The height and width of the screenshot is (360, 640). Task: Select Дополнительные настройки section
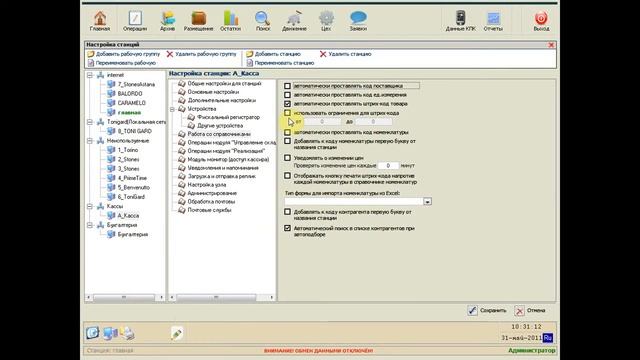click(x=222, y=100)
